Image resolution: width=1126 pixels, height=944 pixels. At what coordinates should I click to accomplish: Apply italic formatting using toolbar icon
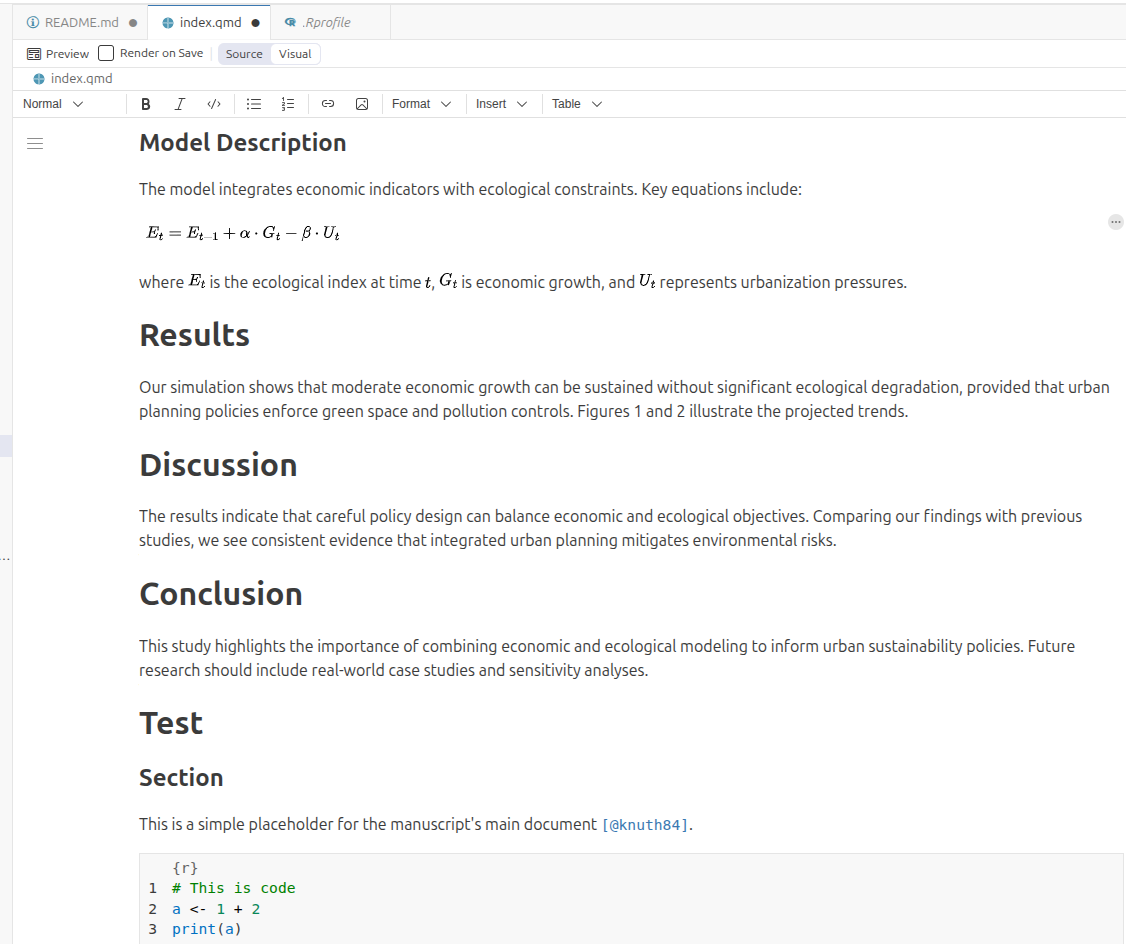(180, 104)
